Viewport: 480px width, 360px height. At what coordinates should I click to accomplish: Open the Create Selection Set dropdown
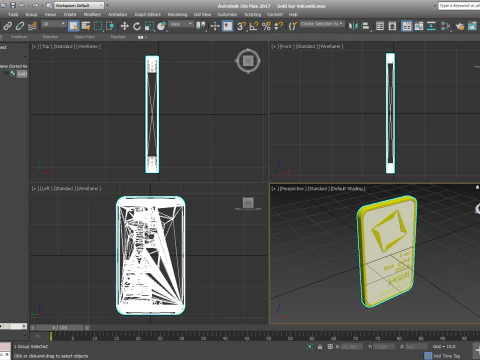(322, 24)
